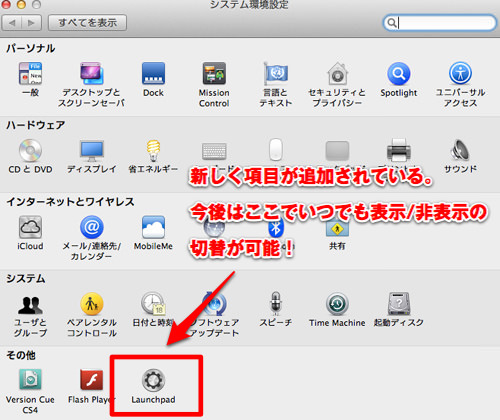Focus the preferences search field
This screenshot has height=420, width=500.
tap(440, 23)
